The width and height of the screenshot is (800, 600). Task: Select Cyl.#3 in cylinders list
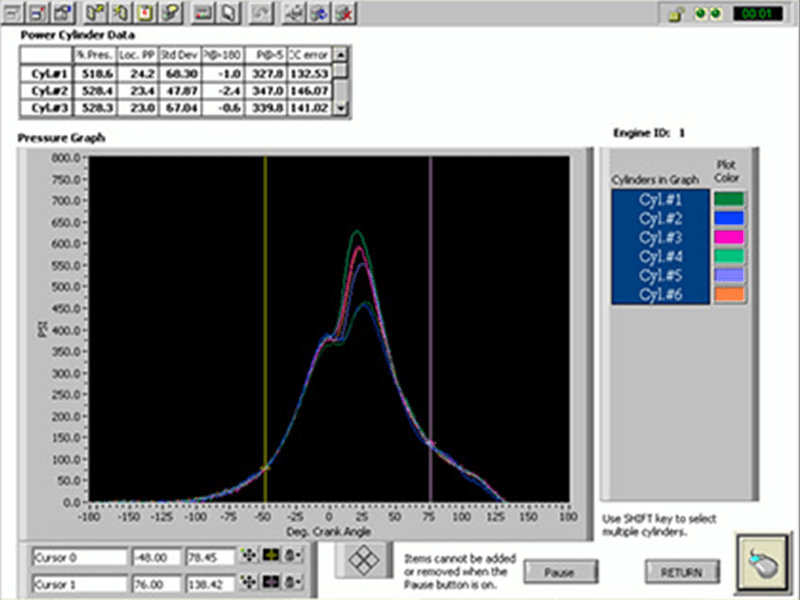[660, 237]
